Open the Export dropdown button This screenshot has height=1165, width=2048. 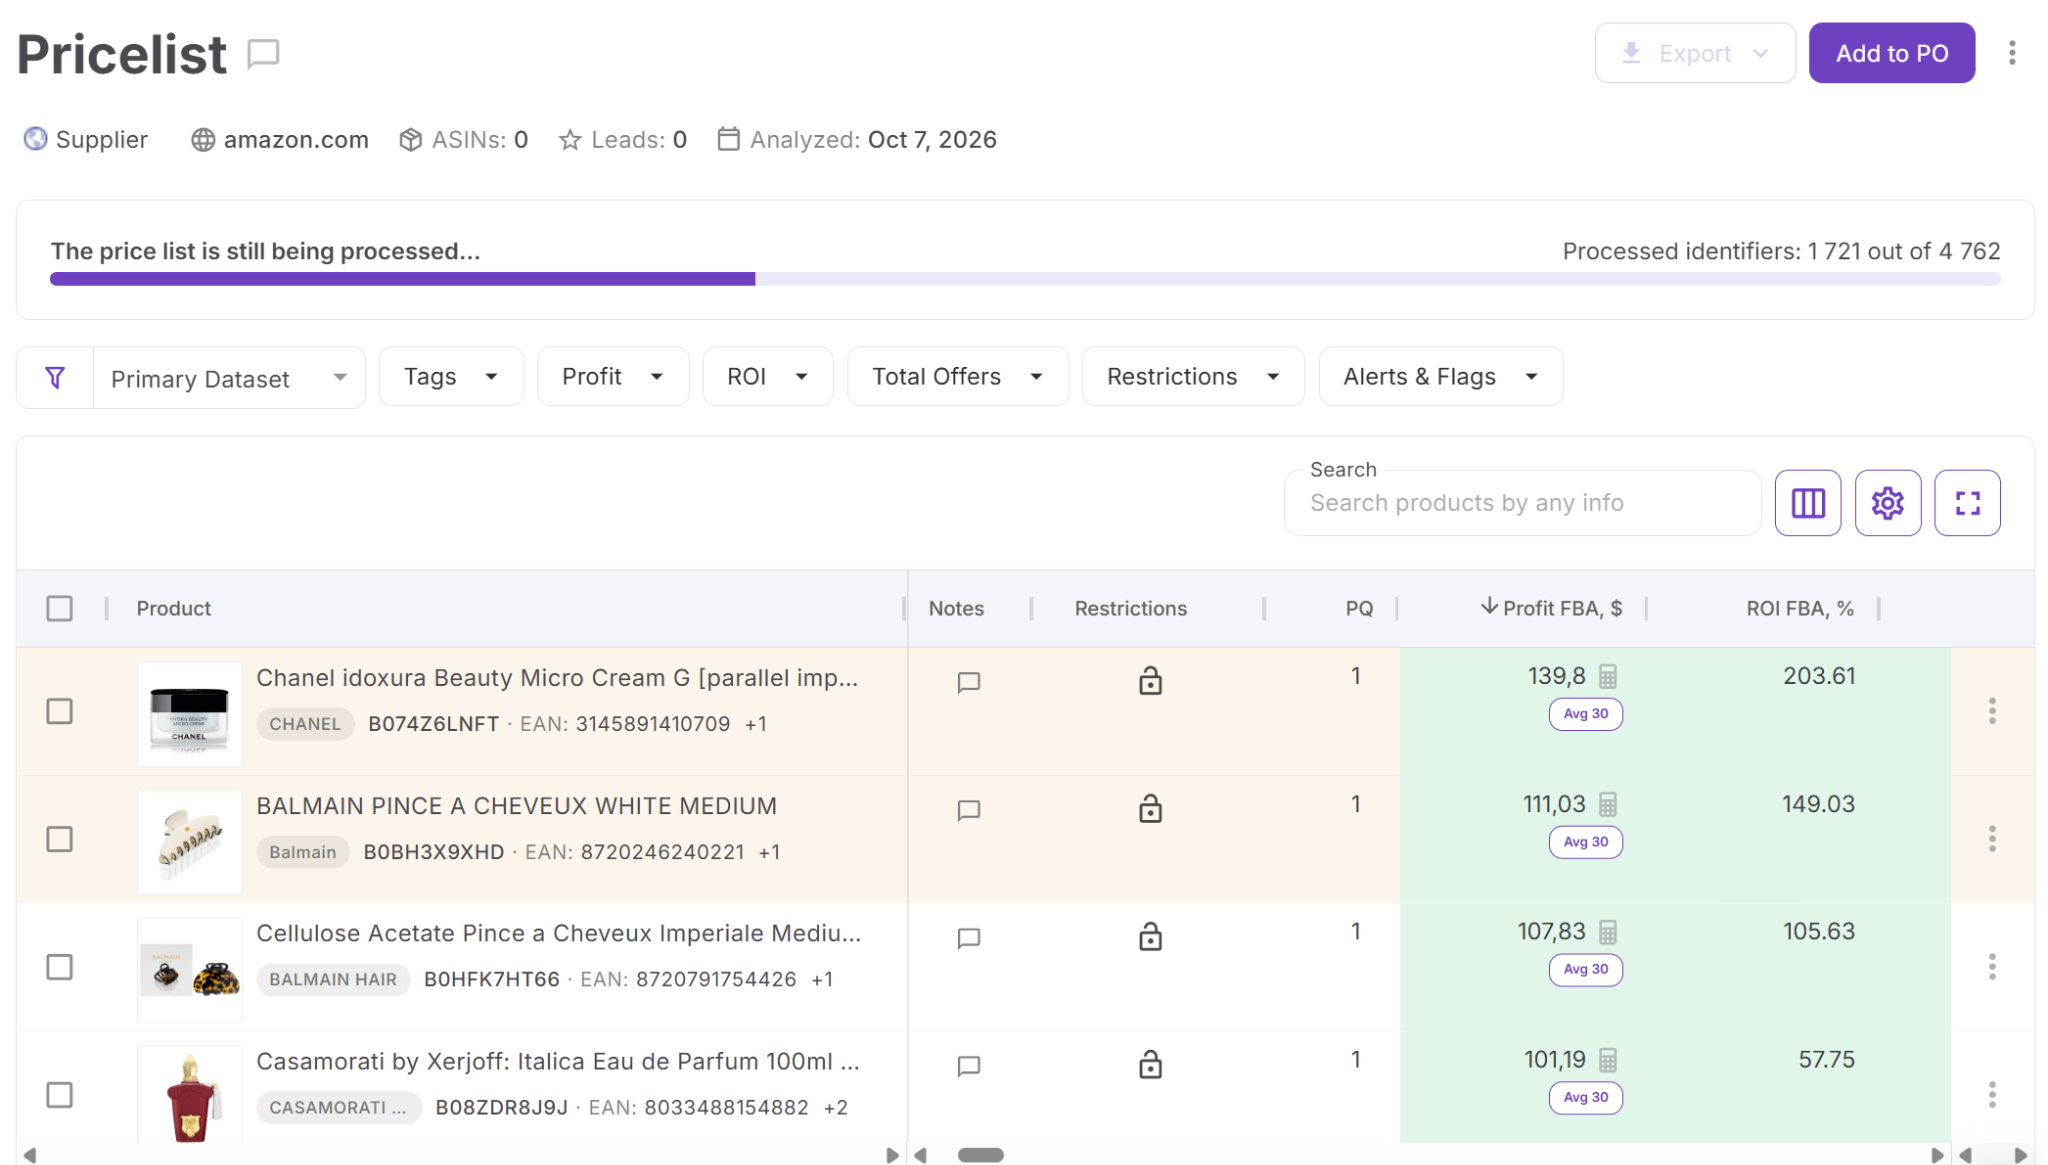point(1694,53)
